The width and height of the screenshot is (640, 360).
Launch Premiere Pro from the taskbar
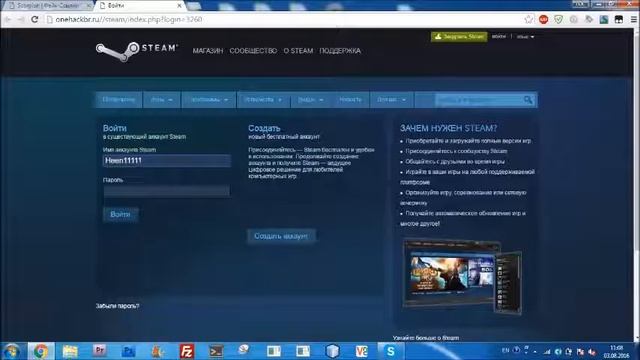[x=99, y=350]
